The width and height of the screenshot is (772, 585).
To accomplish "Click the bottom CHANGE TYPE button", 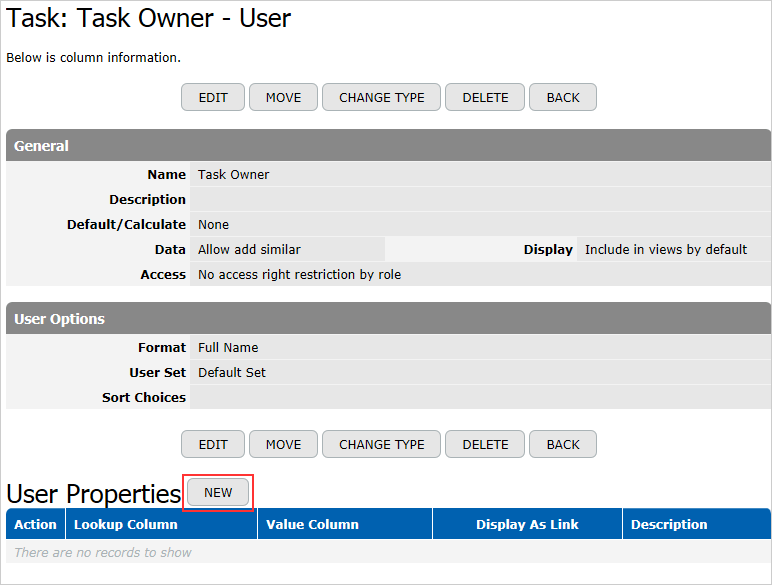I will (x=382, y=444).
